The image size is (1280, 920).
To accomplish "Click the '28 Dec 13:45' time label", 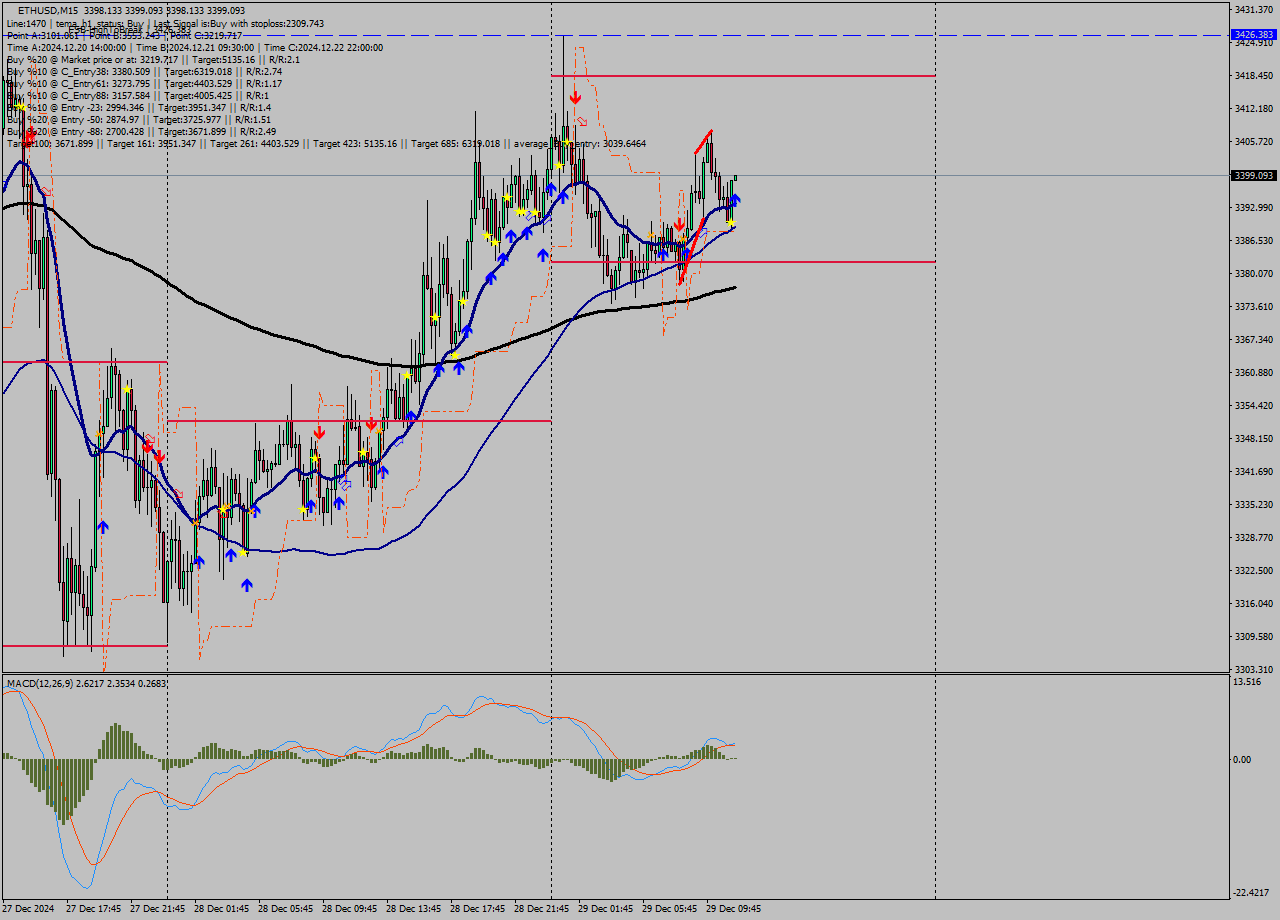I will coord(414,909).
